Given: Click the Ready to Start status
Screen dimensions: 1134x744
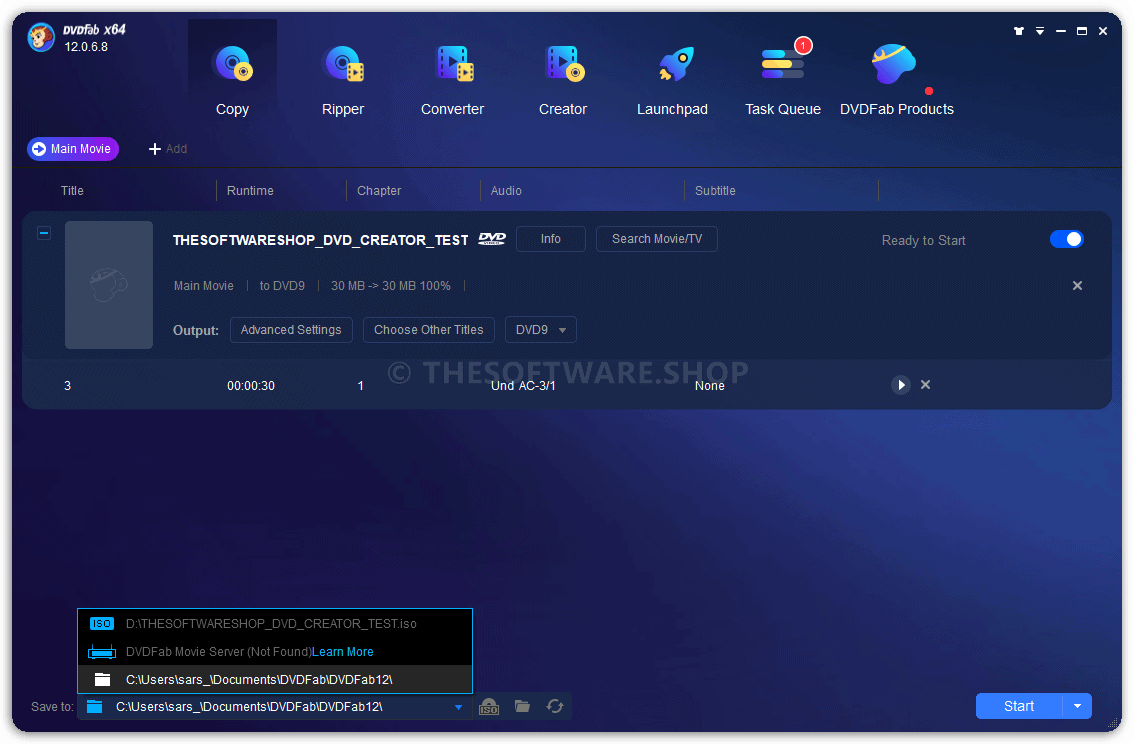Looking at the screenshot, I should [x=924, y=241].
